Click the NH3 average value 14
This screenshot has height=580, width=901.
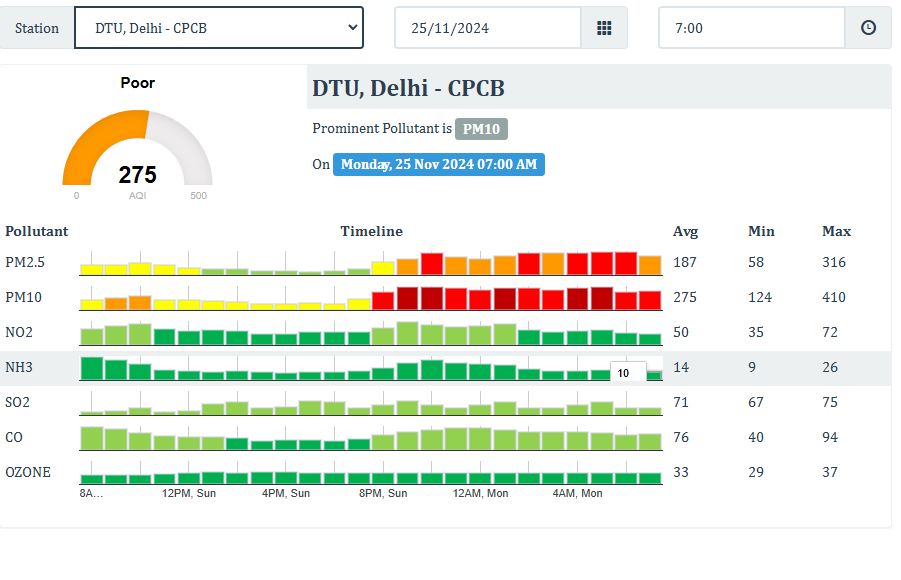(x=681, y=367)
